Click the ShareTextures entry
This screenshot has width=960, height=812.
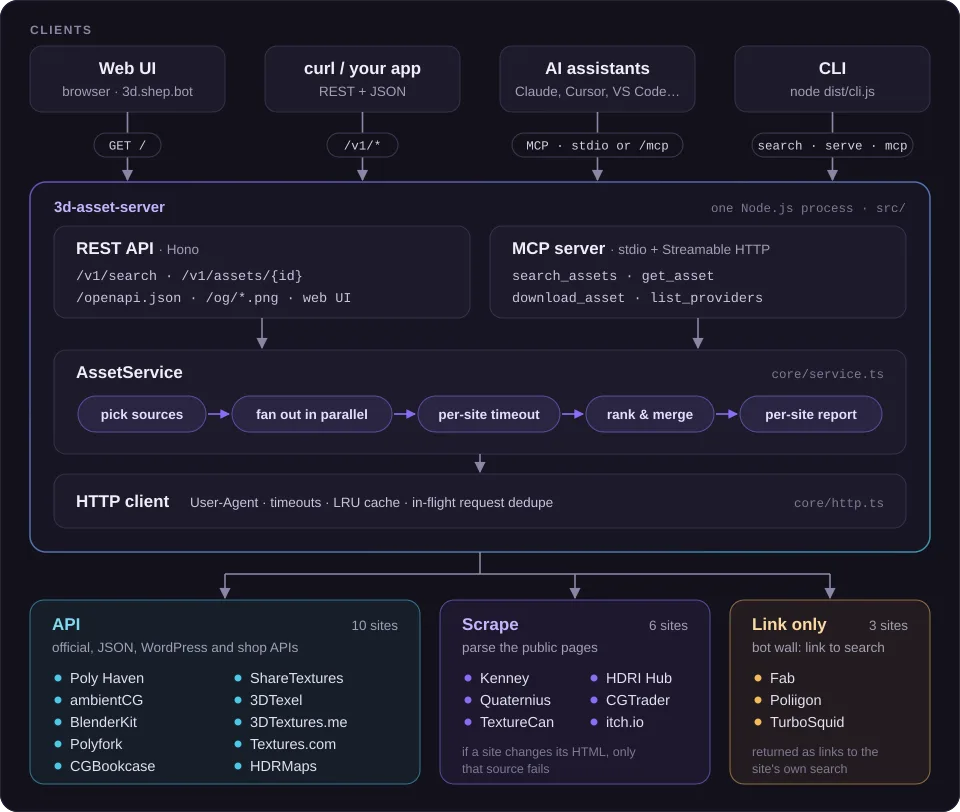tap(296, 678)
